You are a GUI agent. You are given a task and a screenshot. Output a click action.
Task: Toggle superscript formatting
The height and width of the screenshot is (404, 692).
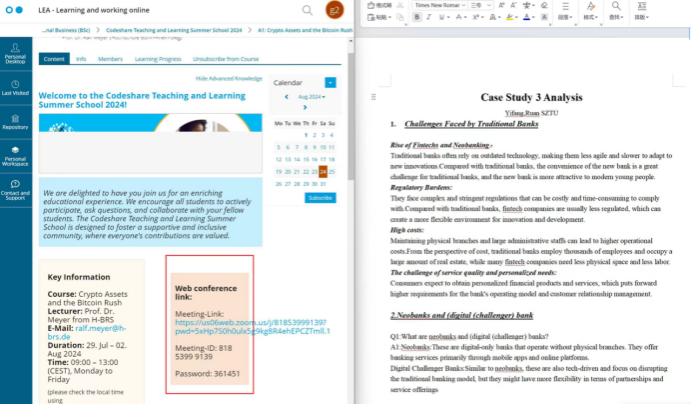tap(476, 17)
